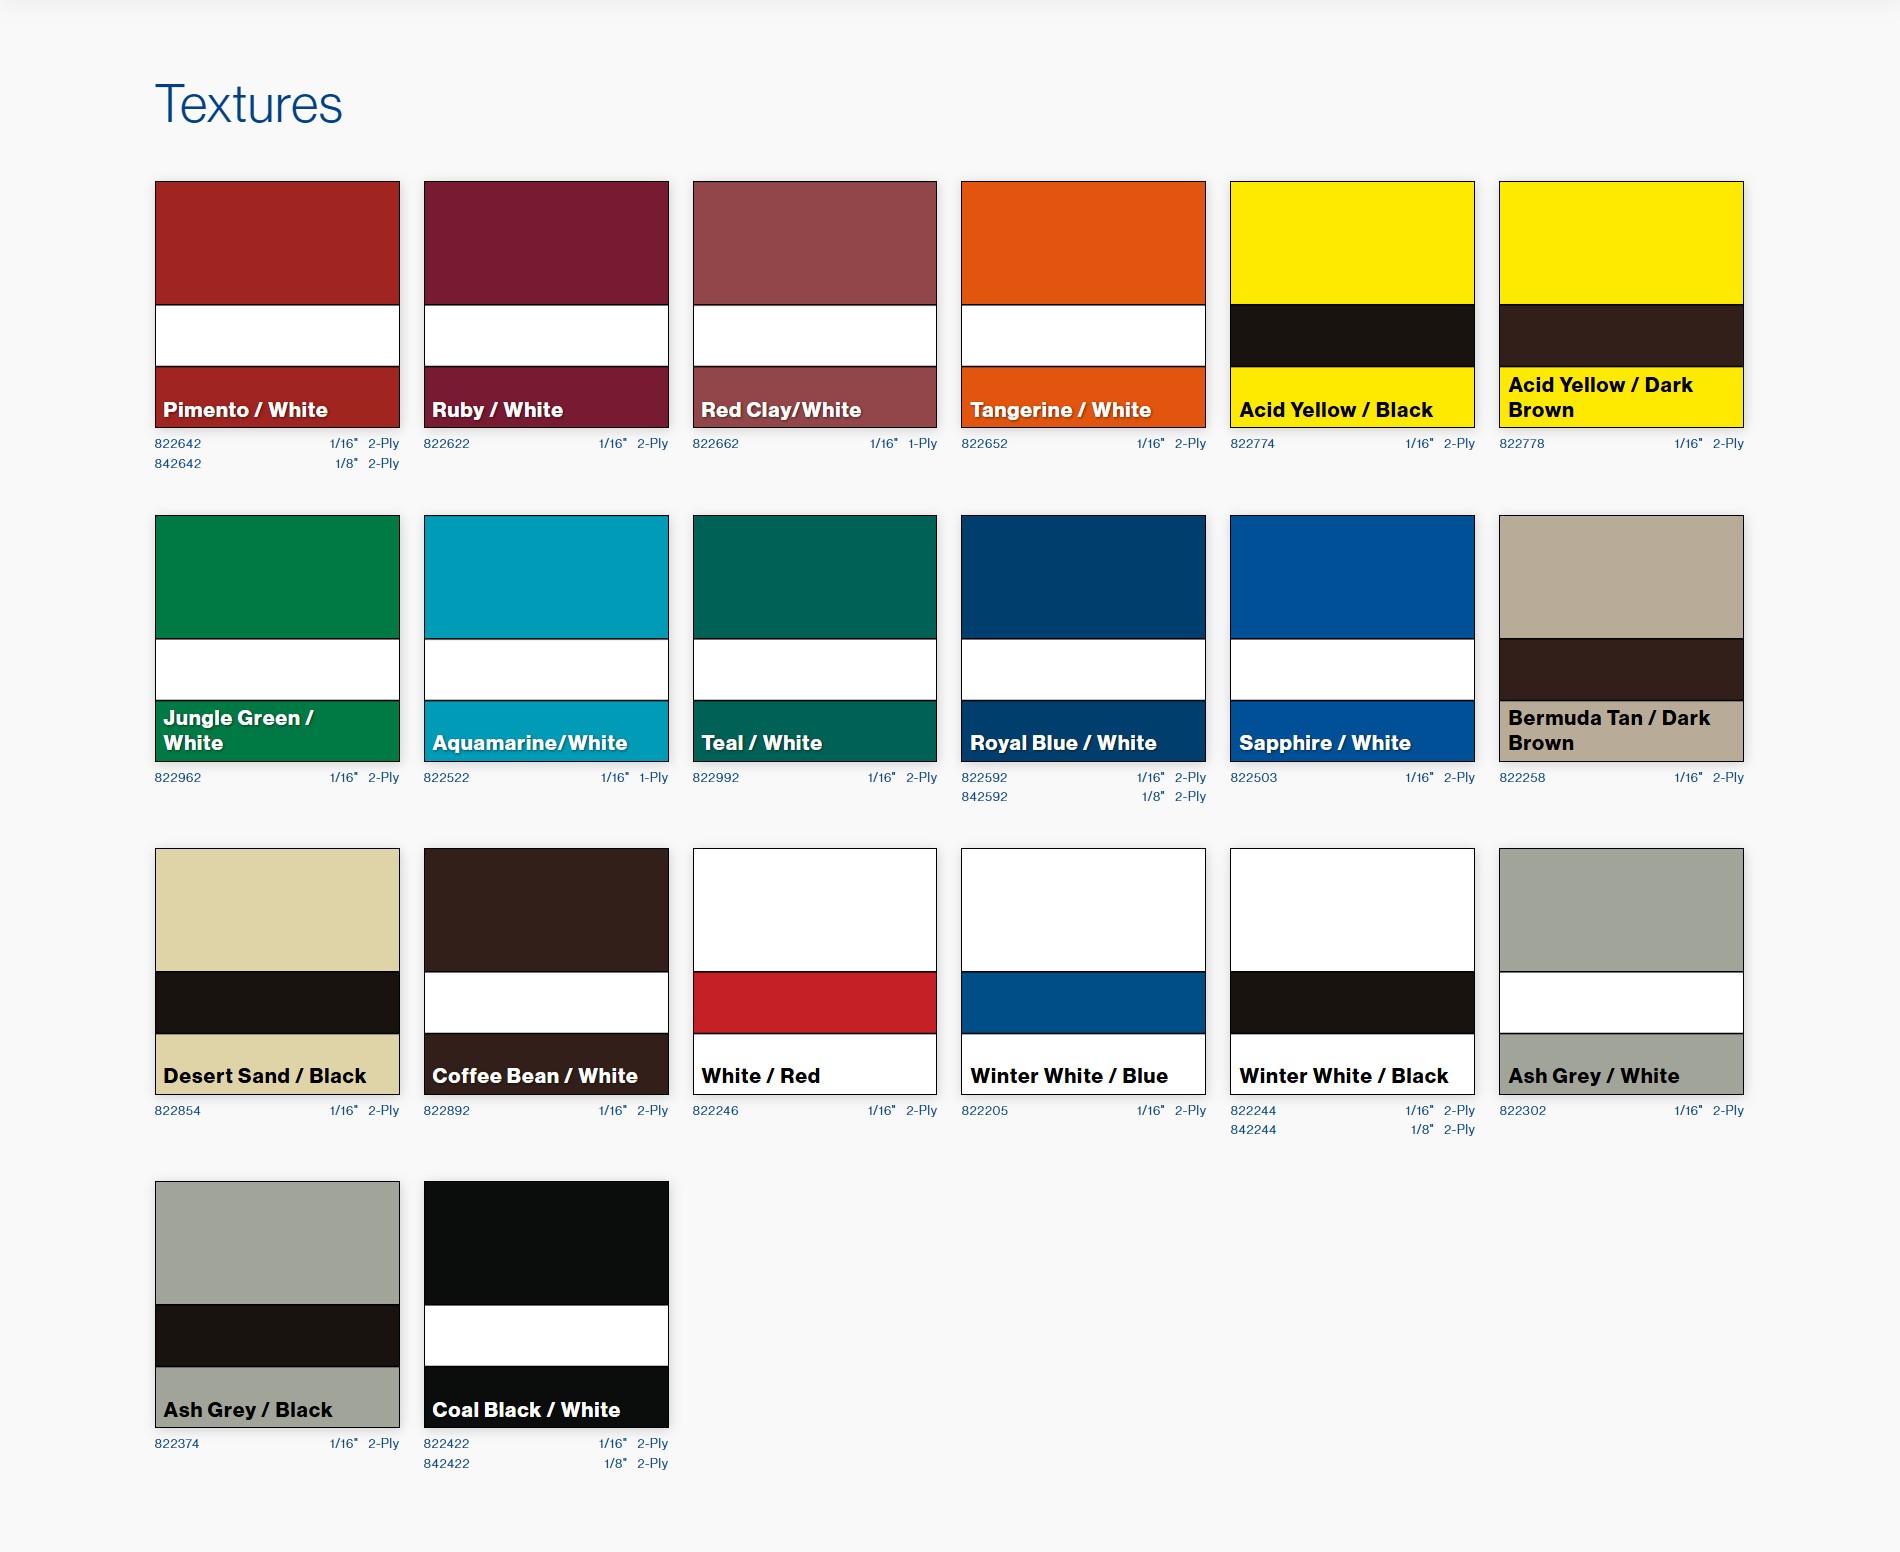Select the Ash Grey / White swatch
Image resolution: width=1900 pixels, height=1552 pixels.
pyautogui.click(x=1621, y=971)
